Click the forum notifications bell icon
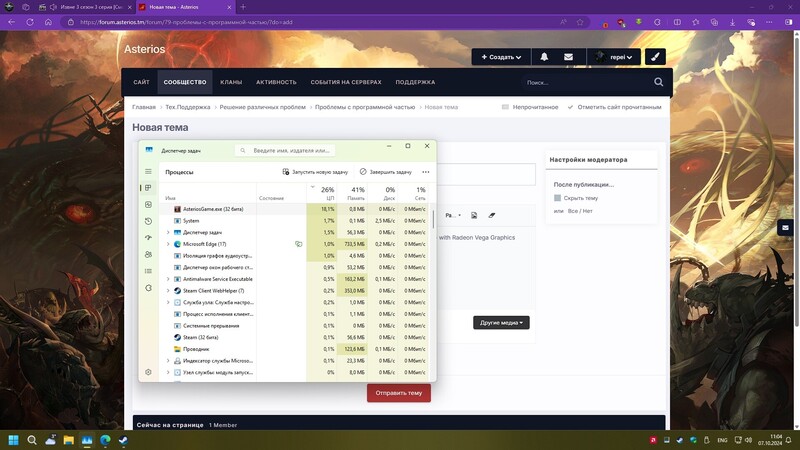 pyautogui.click(x=544, y=57)
